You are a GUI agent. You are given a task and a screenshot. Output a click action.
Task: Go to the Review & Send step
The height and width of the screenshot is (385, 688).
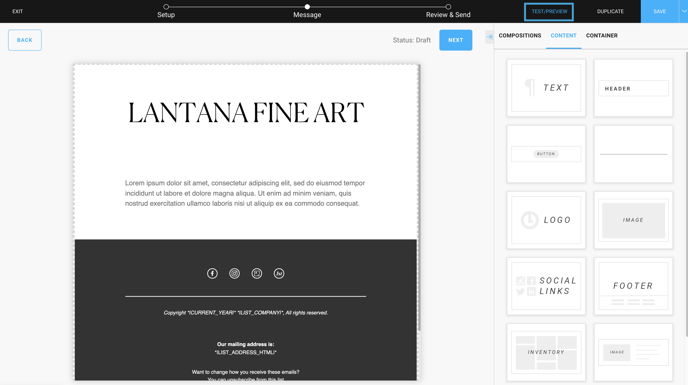448,14
